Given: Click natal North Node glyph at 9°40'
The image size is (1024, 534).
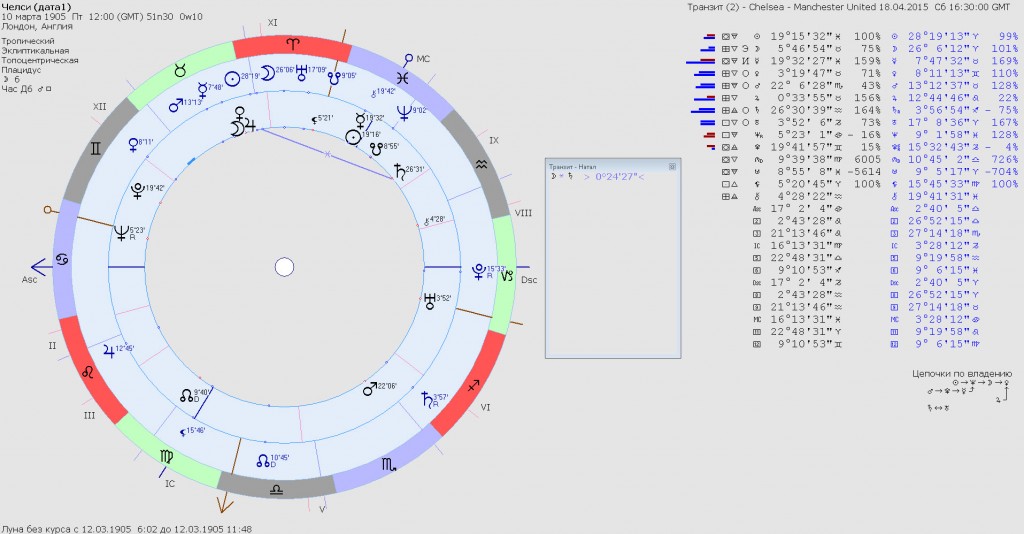Looking at the screenshot, I should point(186,396).
